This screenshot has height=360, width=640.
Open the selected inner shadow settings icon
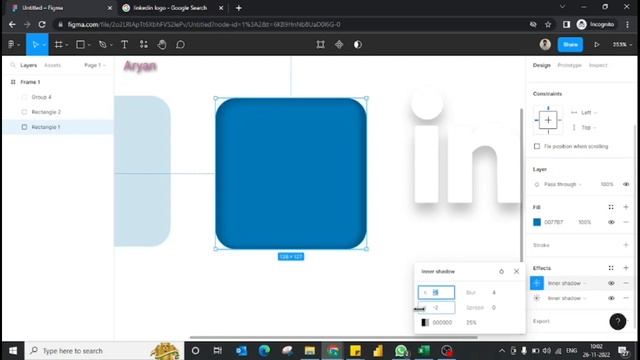(x=537, y=283)
